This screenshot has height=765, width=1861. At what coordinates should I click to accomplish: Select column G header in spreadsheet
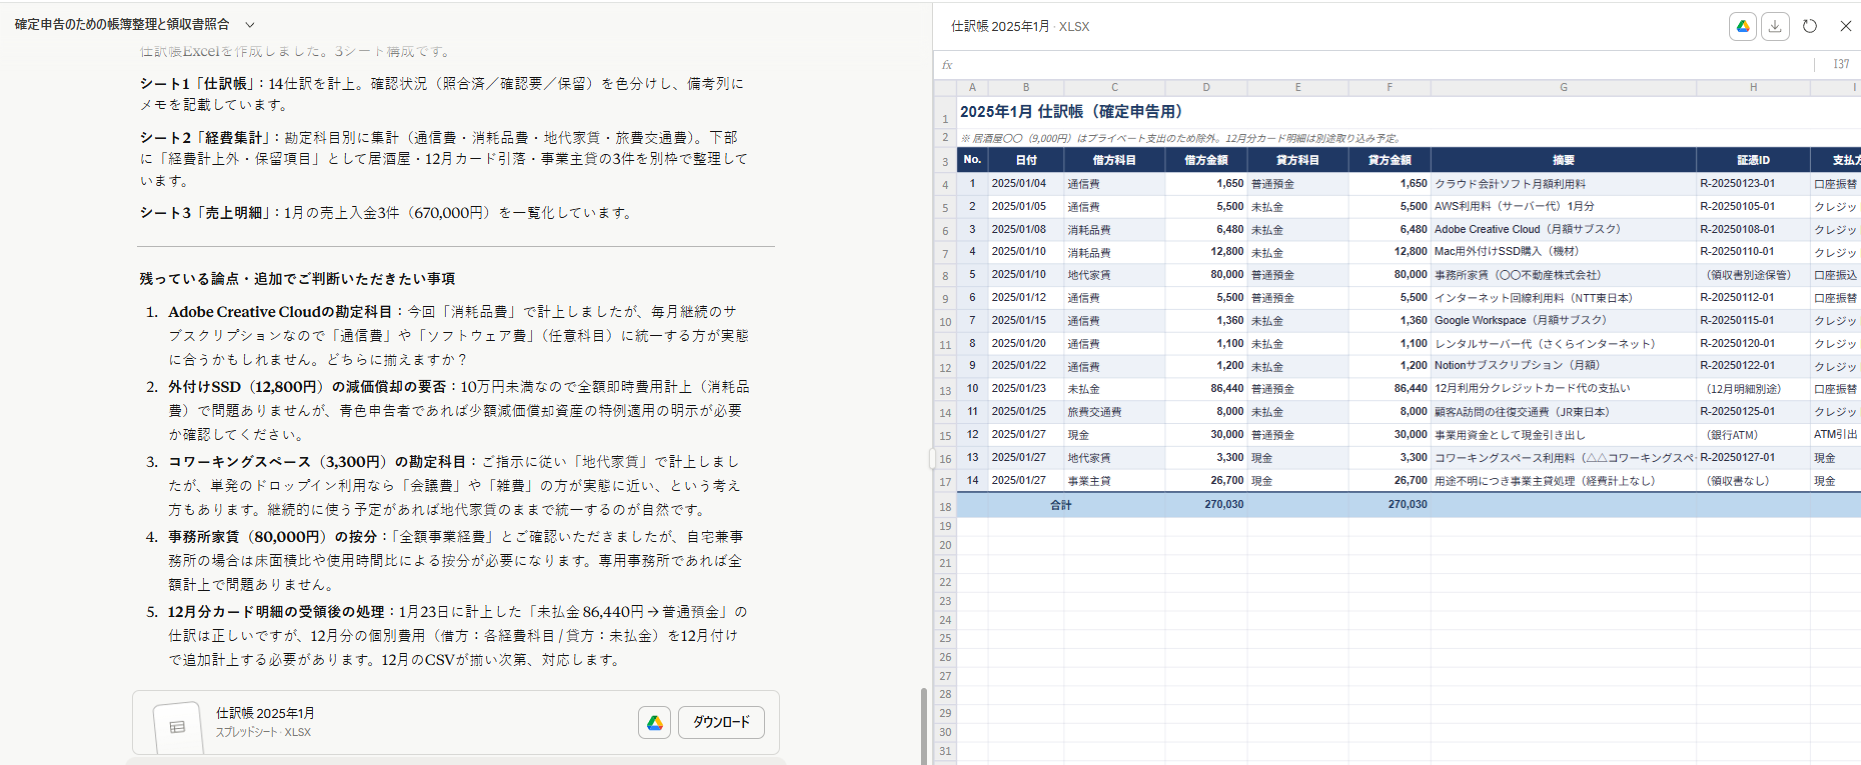tap(1563, 88)
